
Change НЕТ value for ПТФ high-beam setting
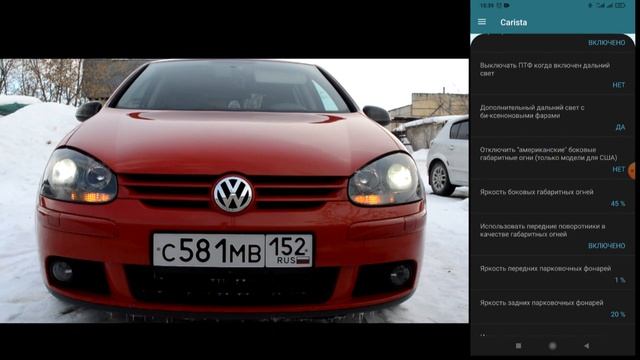[x=618, y=85]
